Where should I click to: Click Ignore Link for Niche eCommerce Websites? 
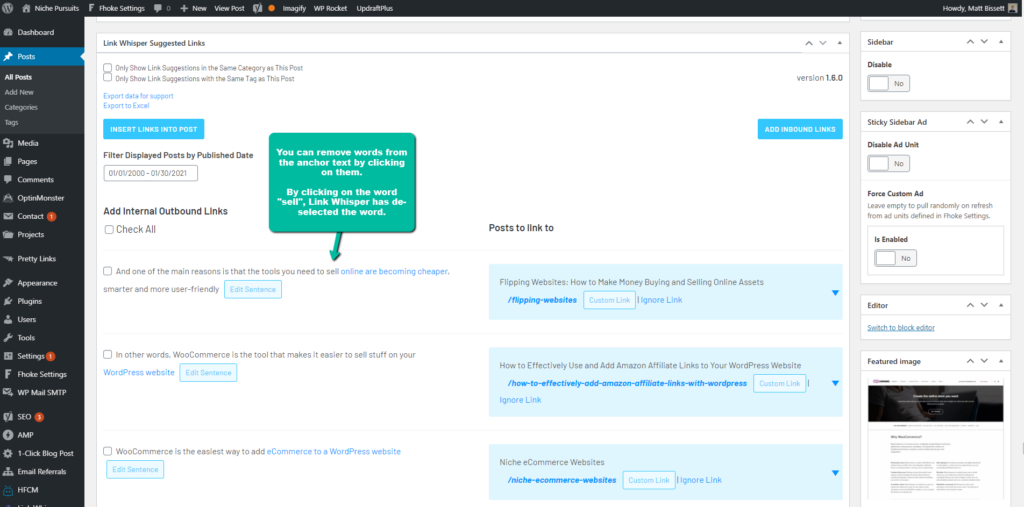coord(701,480)
